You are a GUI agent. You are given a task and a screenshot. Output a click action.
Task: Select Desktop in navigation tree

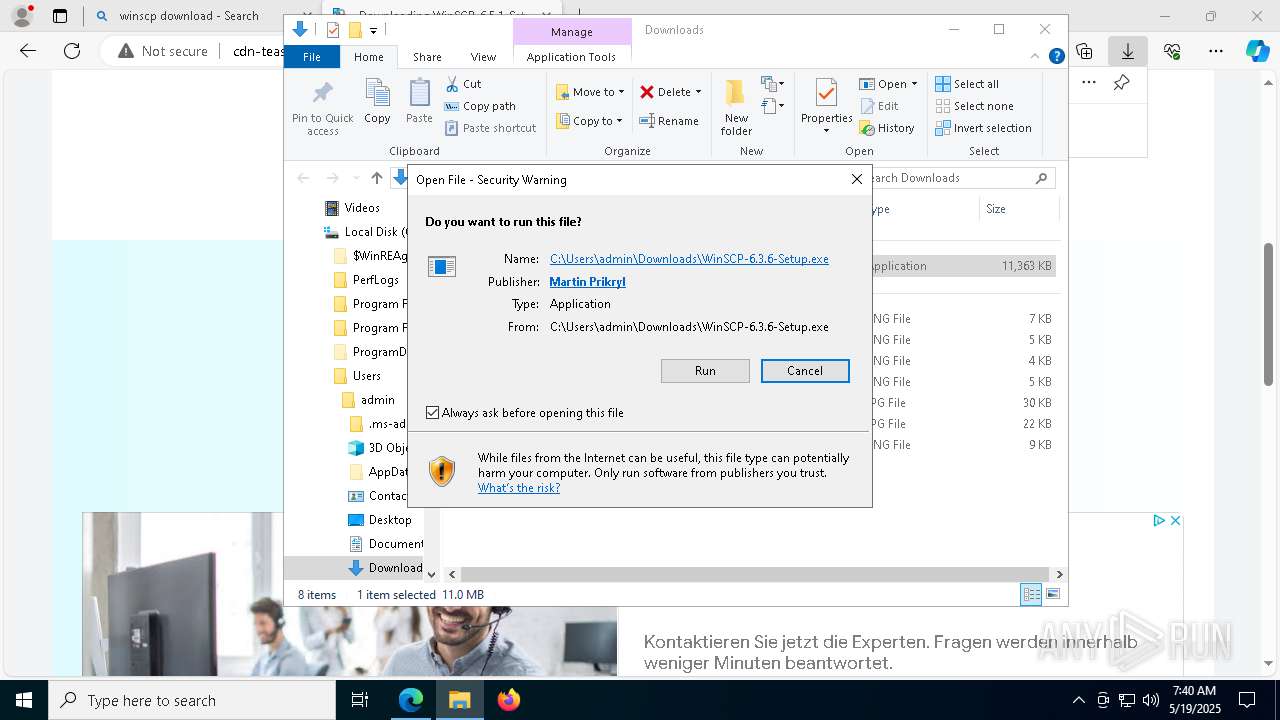point(389,520)
